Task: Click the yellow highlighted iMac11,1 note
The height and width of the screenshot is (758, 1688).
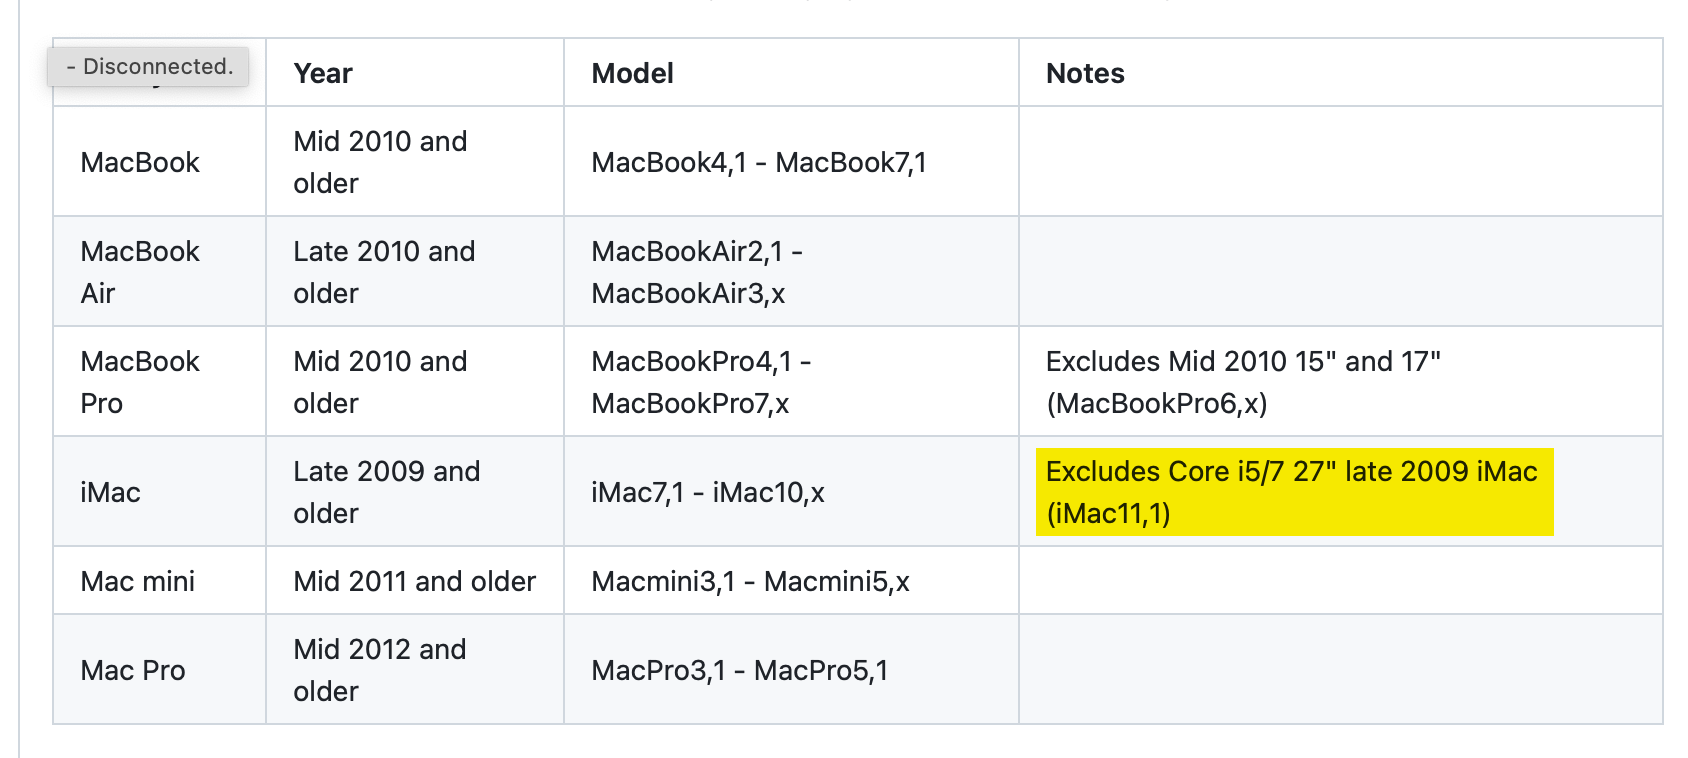Action: click(1292, 492)
